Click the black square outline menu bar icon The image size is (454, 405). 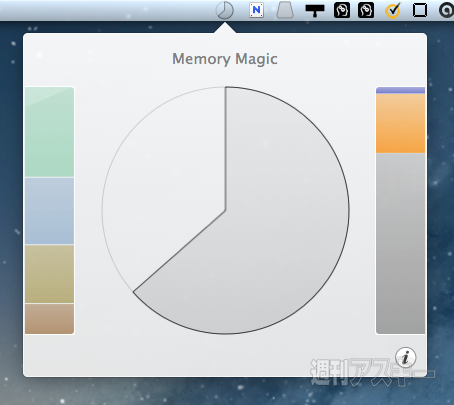420,10
